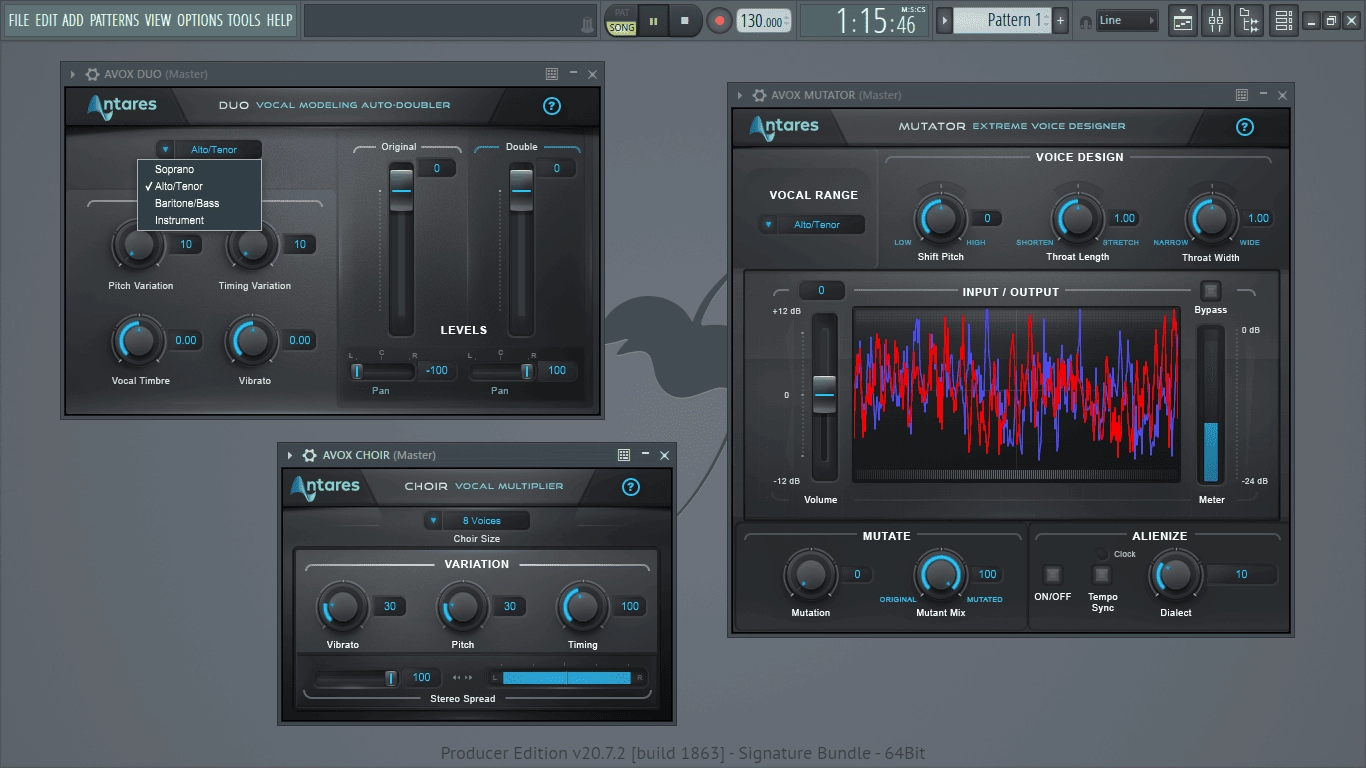This screenshot has height=768, width=1366.
Task: Toggle PAT/SONG playback mode
Action: coord(622,20)
